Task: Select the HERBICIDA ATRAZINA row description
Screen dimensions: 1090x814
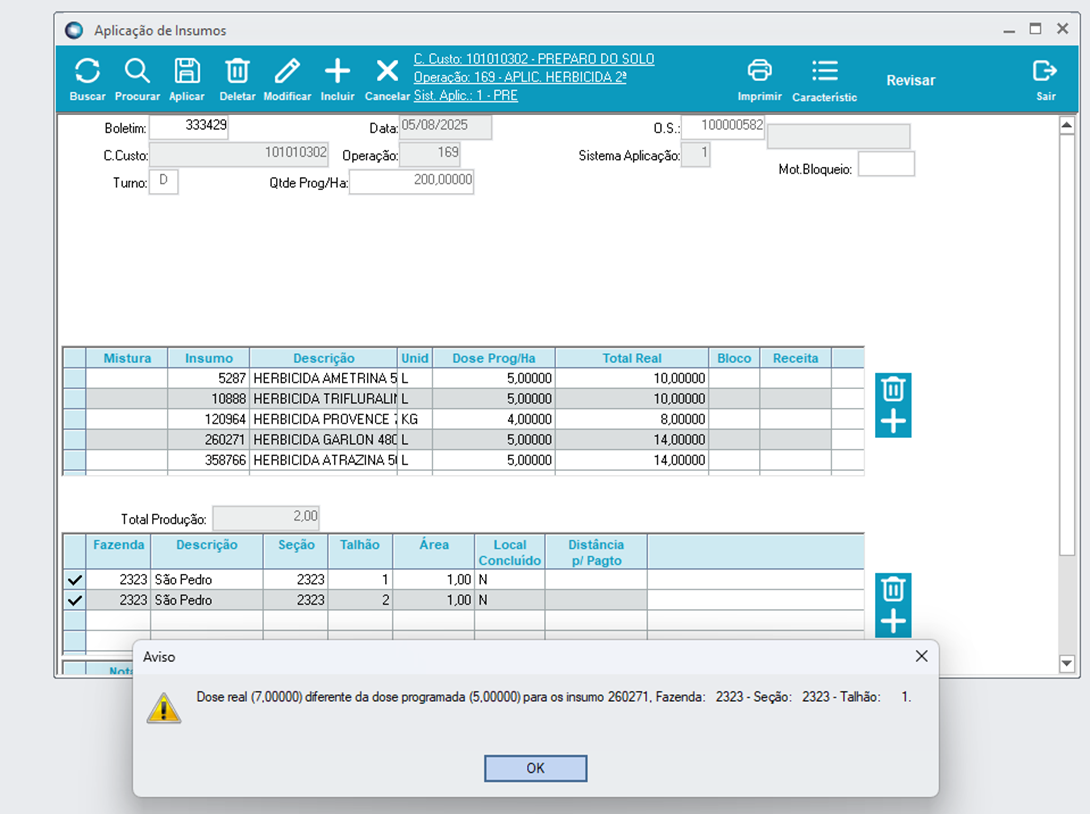Action: (324, 460)
